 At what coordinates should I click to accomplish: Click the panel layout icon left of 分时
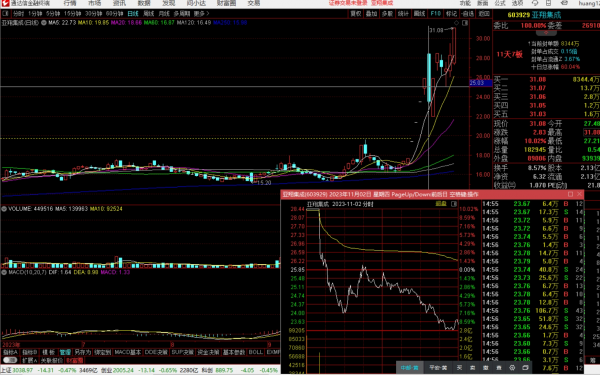pos(5,13)
